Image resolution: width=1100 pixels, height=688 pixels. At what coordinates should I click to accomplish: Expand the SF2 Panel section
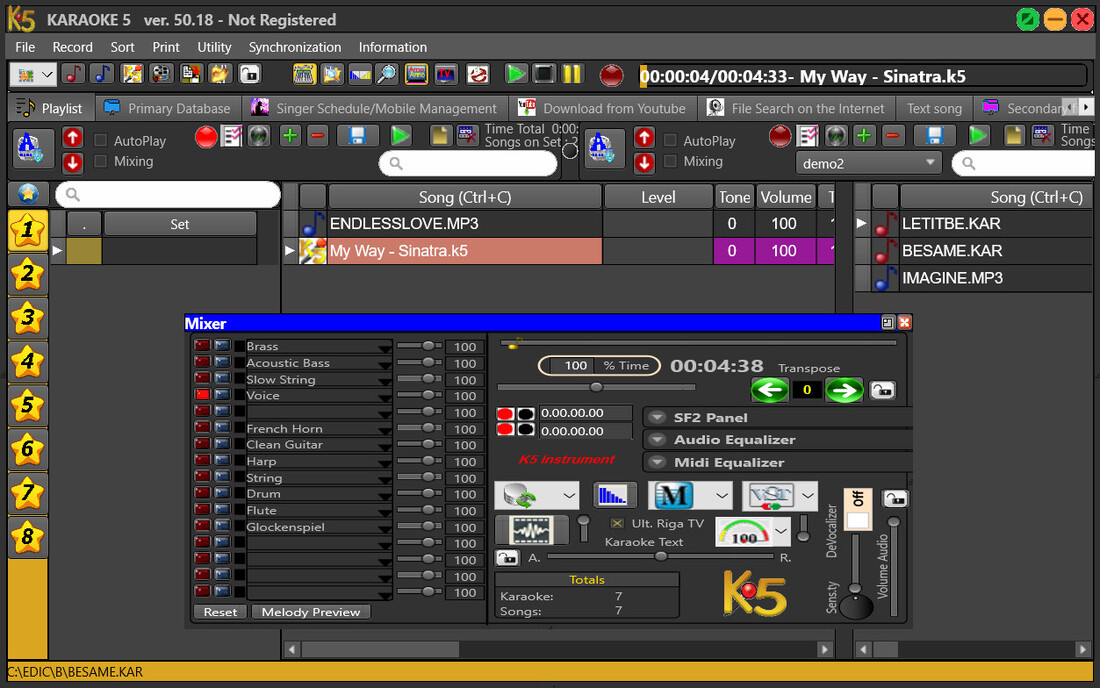tap(657, 417)
